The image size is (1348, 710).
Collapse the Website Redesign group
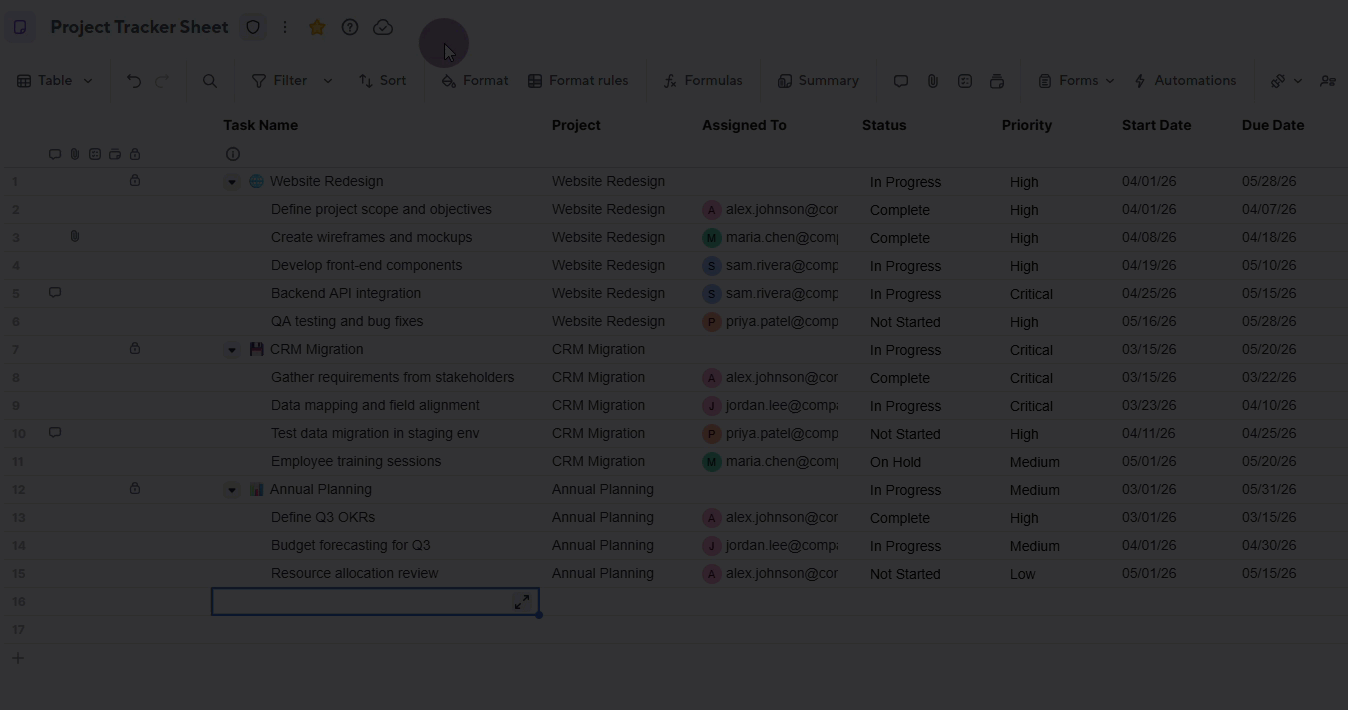232,182
